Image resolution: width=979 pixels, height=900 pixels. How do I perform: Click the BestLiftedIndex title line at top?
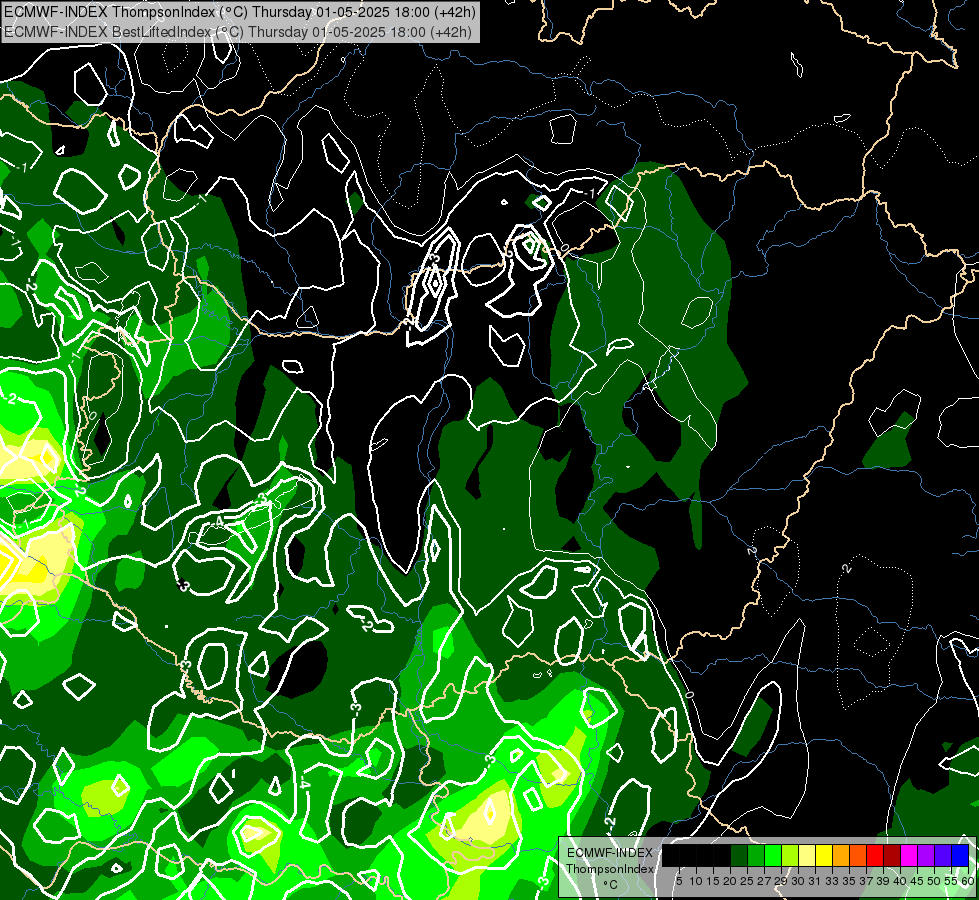[238, 31]
